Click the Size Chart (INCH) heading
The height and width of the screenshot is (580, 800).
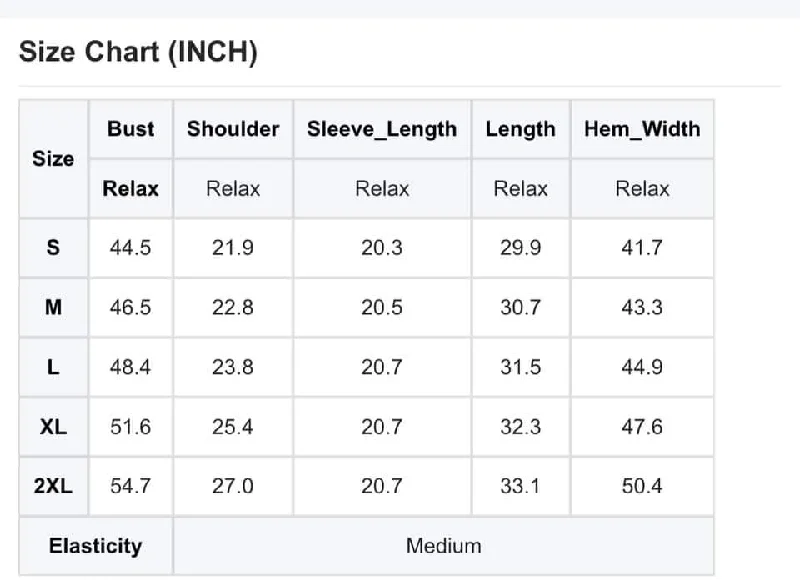pos(138,52)
